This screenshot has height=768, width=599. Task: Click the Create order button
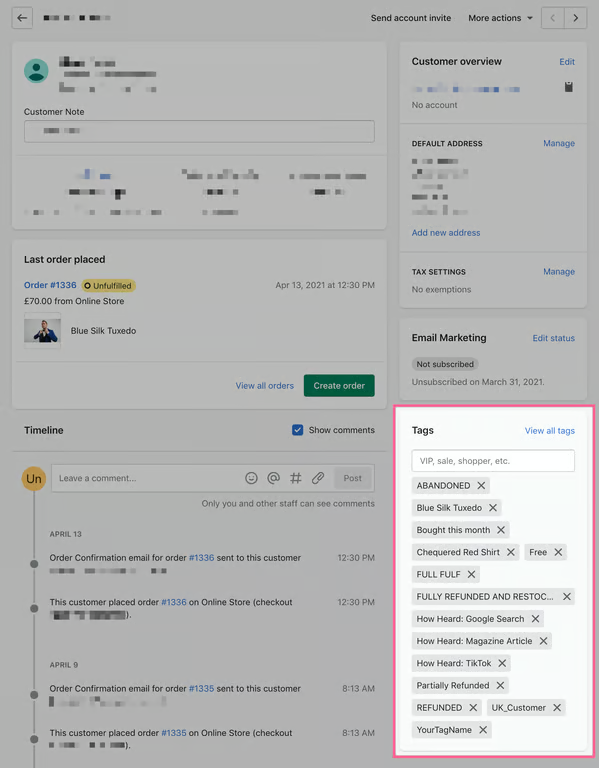coord(339,385)
